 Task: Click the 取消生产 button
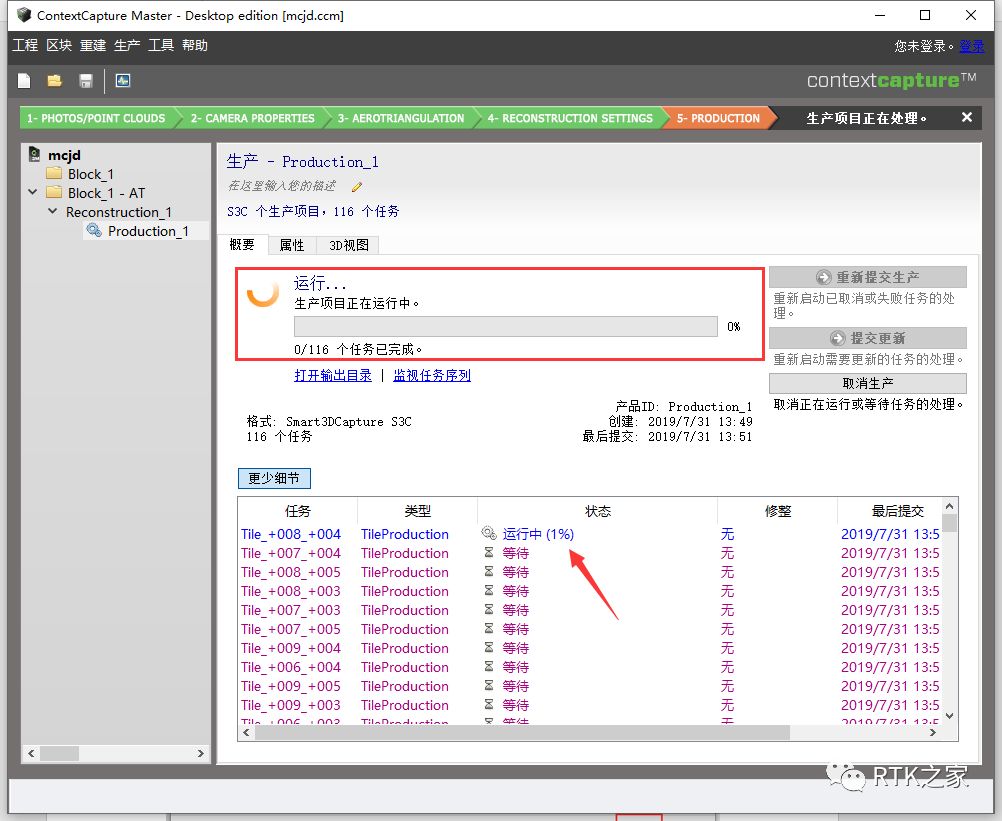tap(868, 383)
